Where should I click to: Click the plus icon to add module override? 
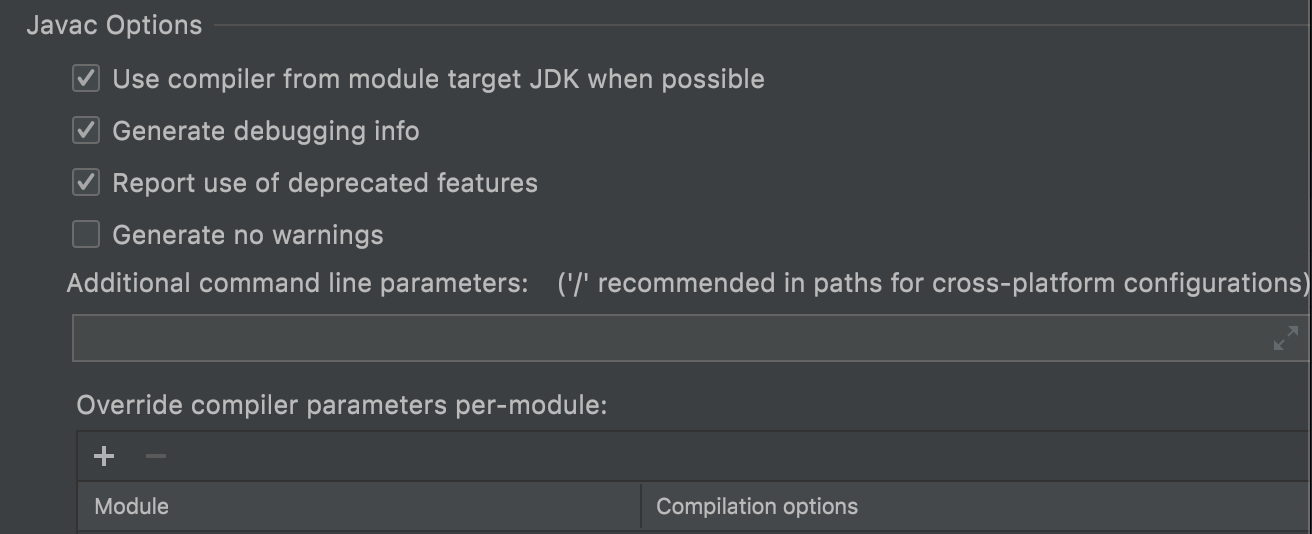[x=104, y=457]
